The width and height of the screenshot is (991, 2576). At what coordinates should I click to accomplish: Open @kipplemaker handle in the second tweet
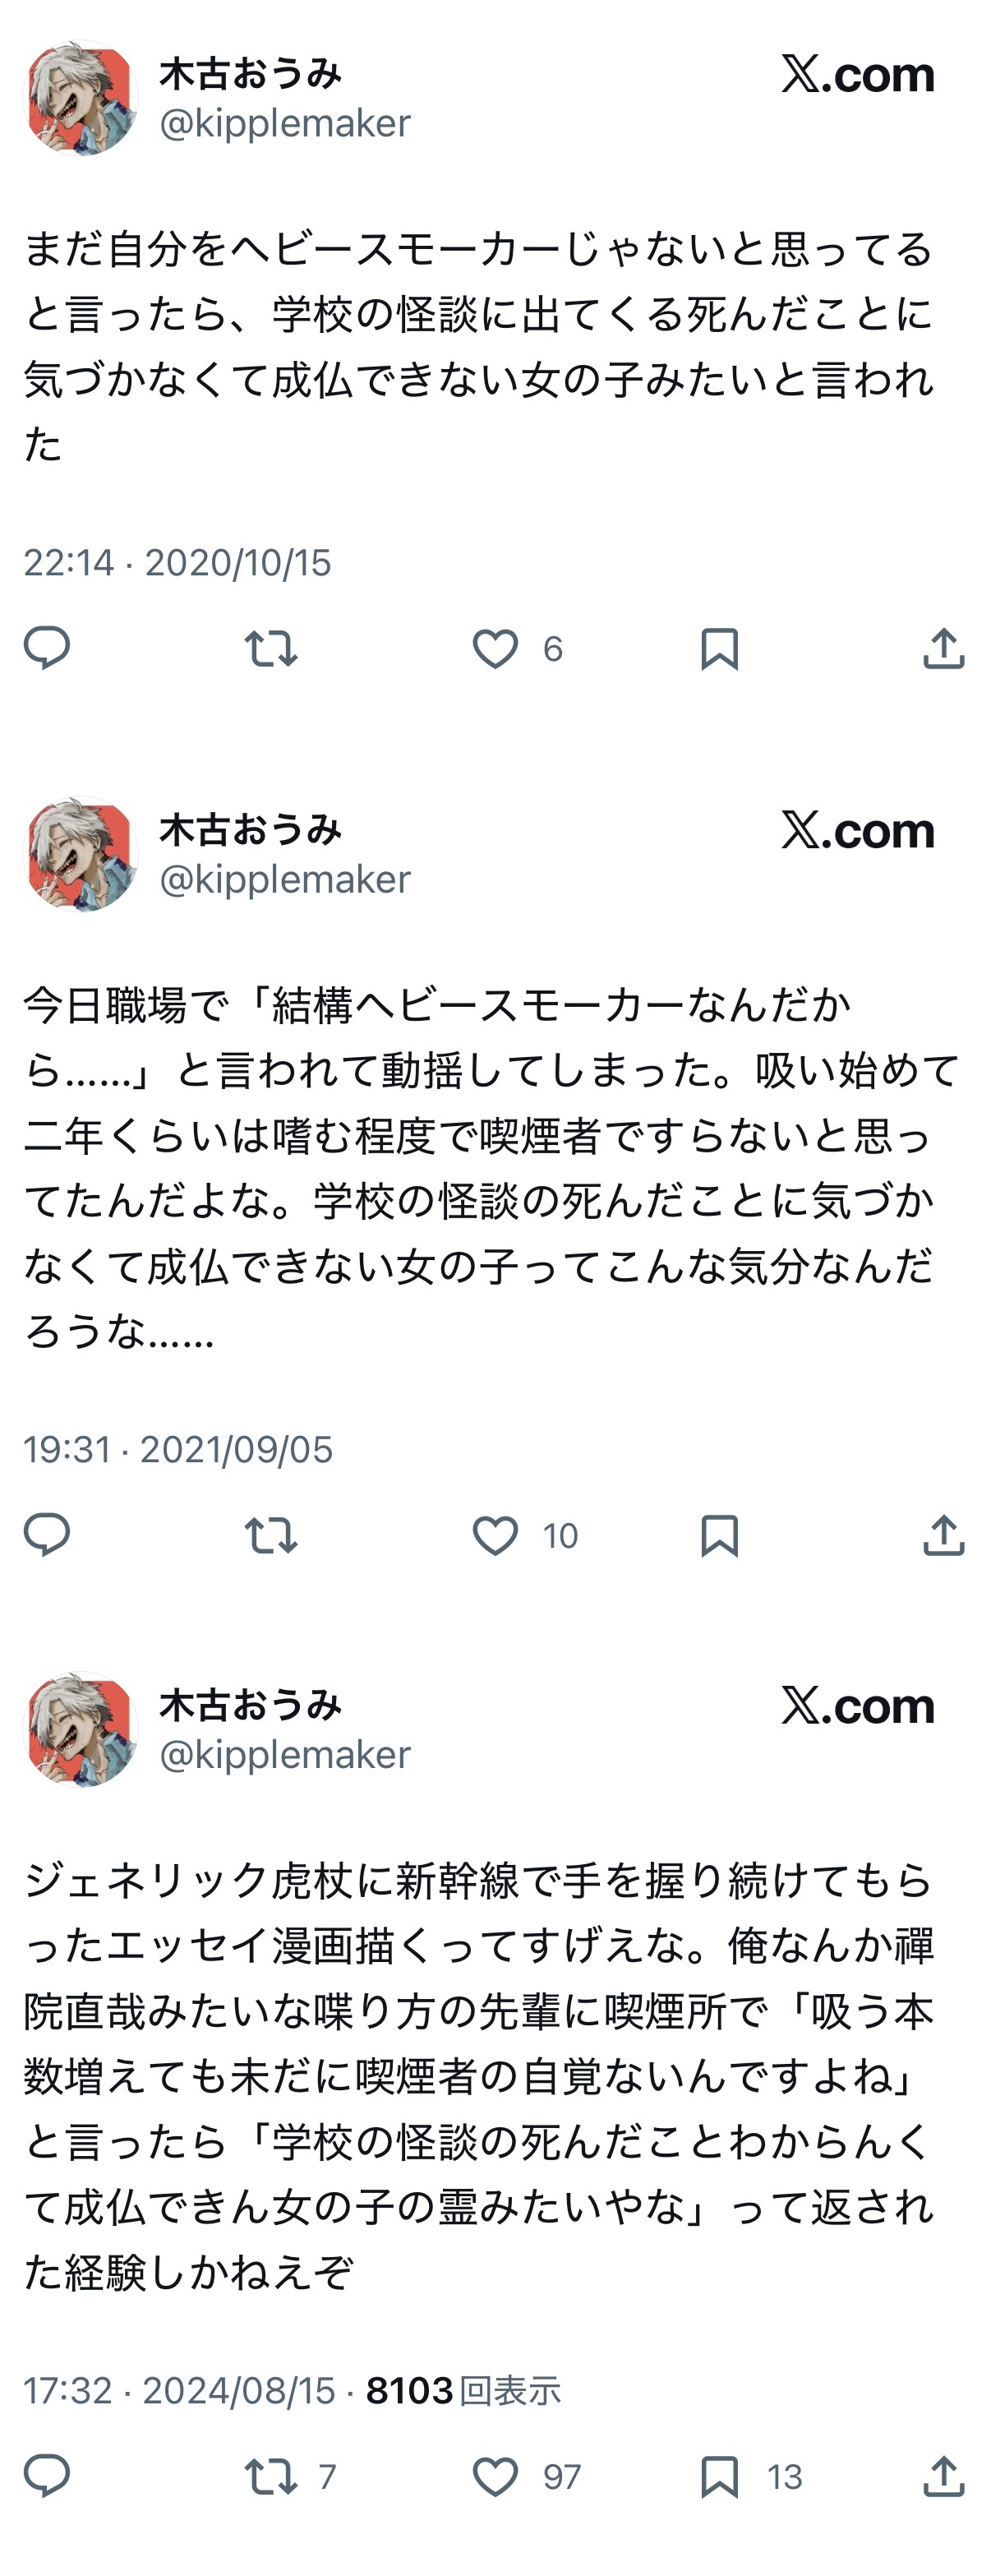pos(285,879)
